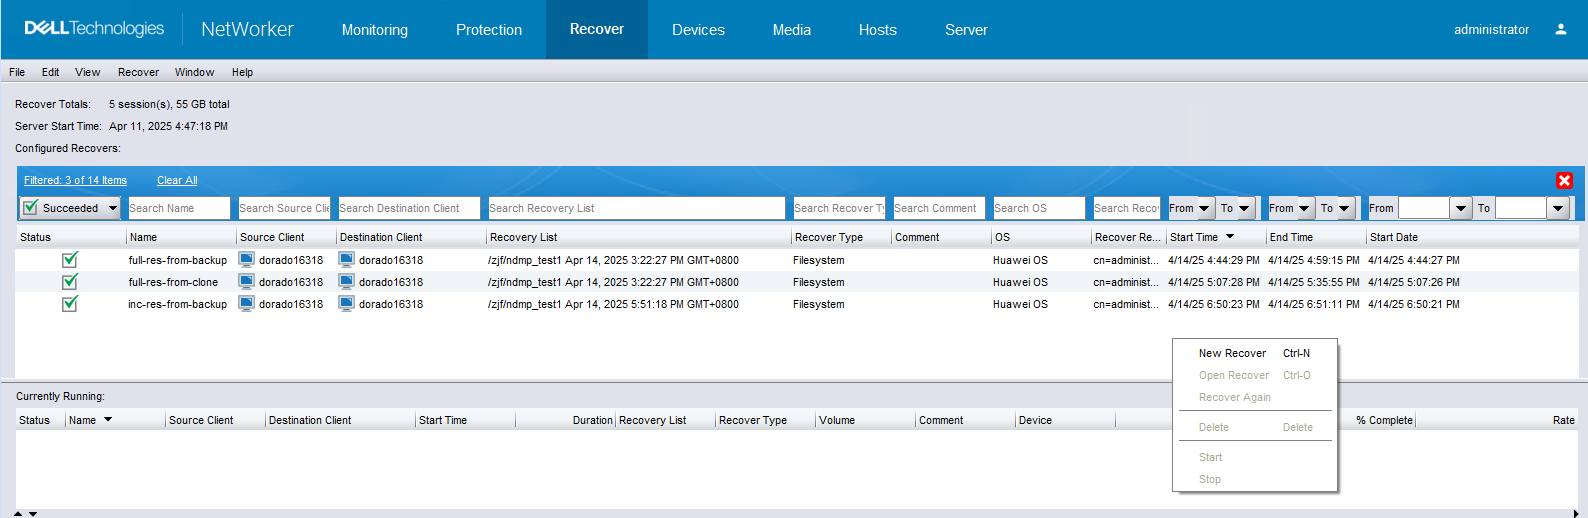Click the right scroll arrow at bottom

(x=1576, y=513)
